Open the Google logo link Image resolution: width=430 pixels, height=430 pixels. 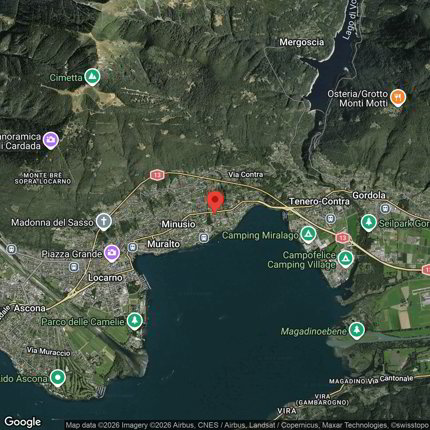pos(23,422)
